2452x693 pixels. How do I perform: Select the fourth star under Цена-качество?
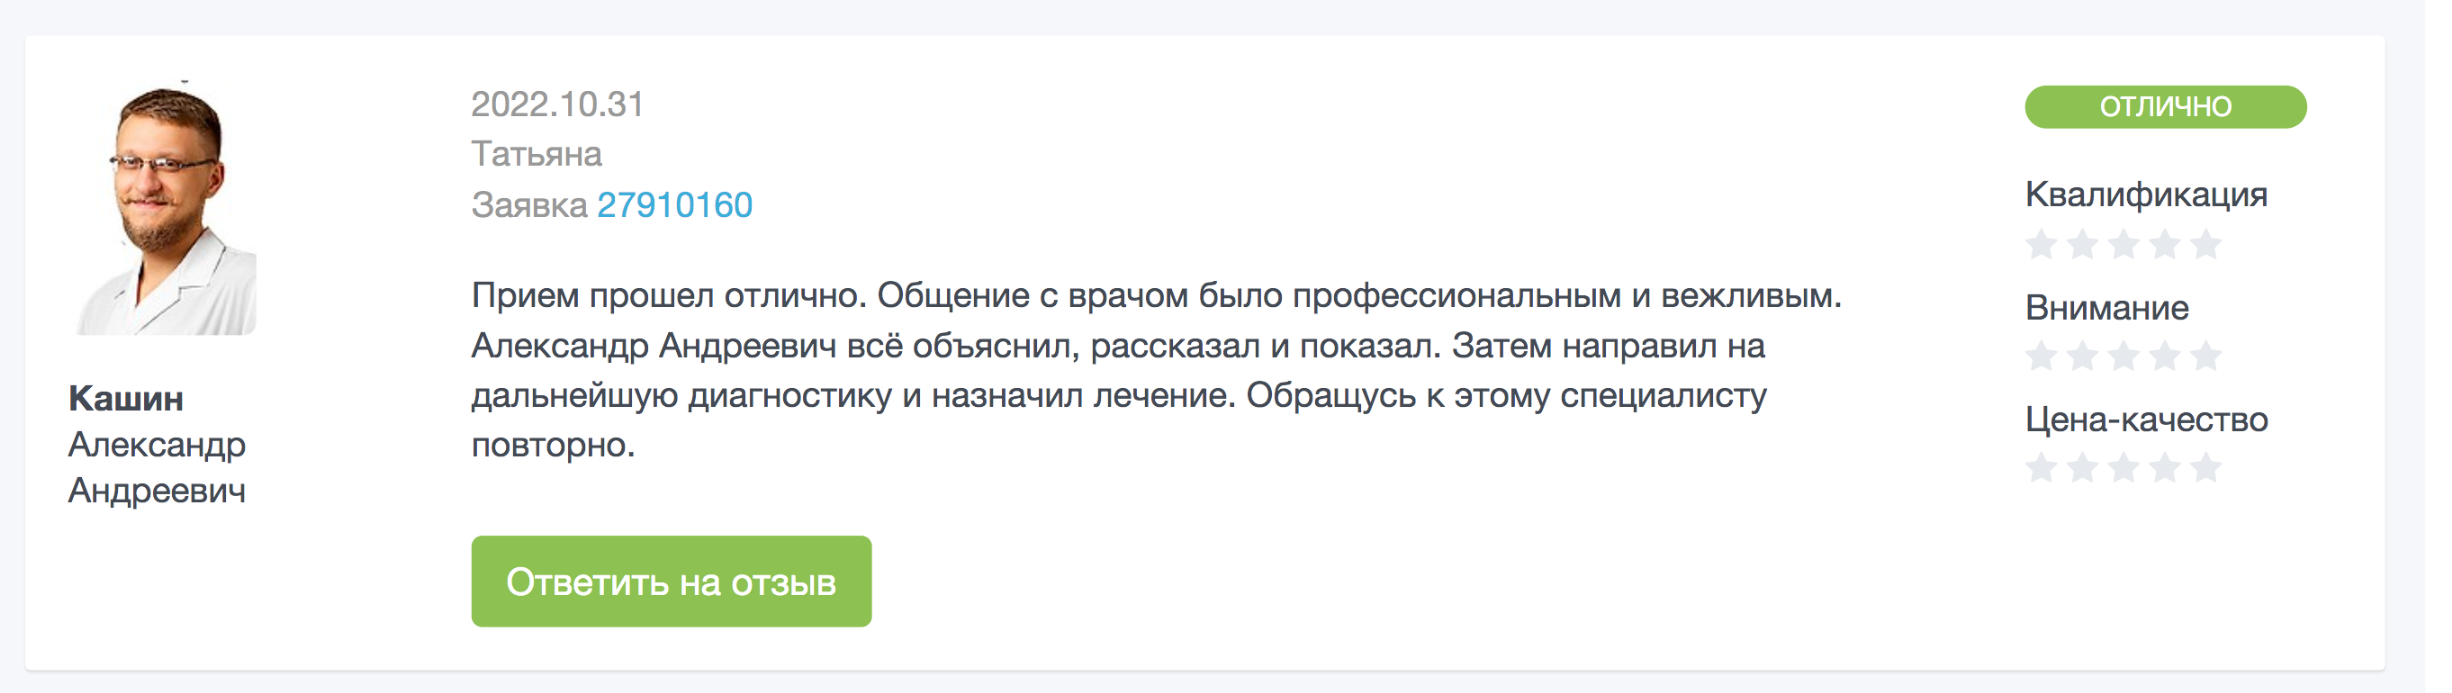pyautogui.click(x=2164, y=468)
